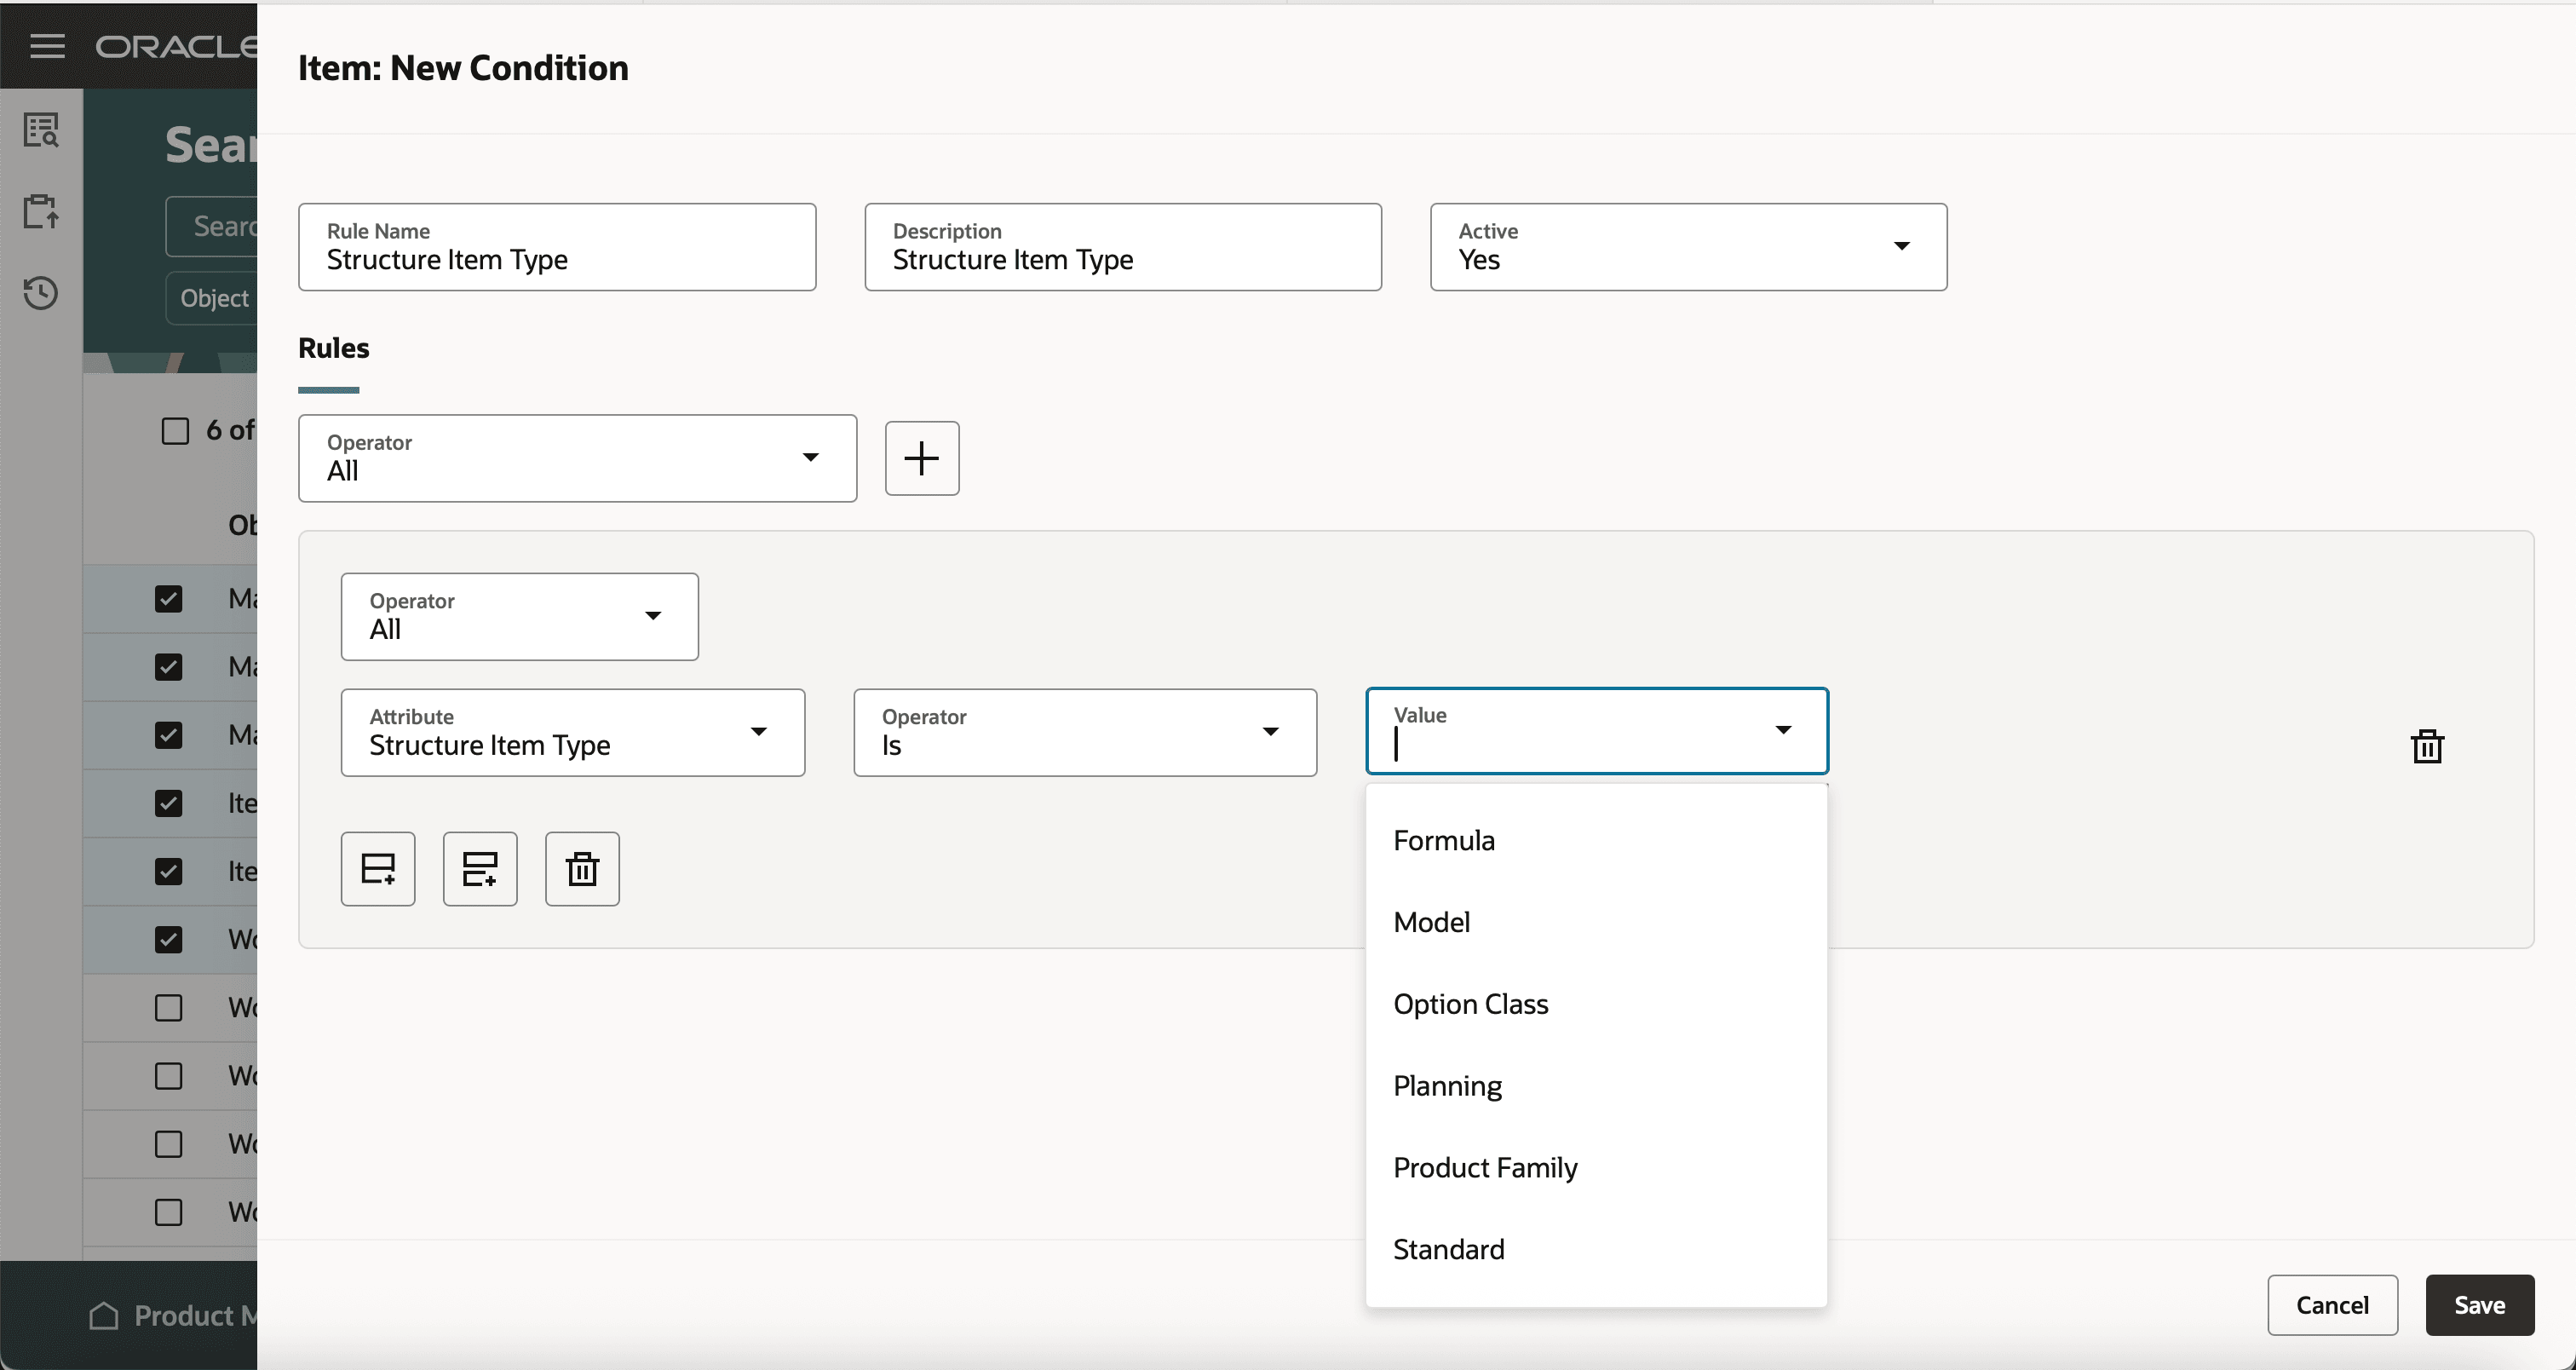Cancel the Item: New Condition form
The image size is (2576, 1370).
coord(2332,1305)
